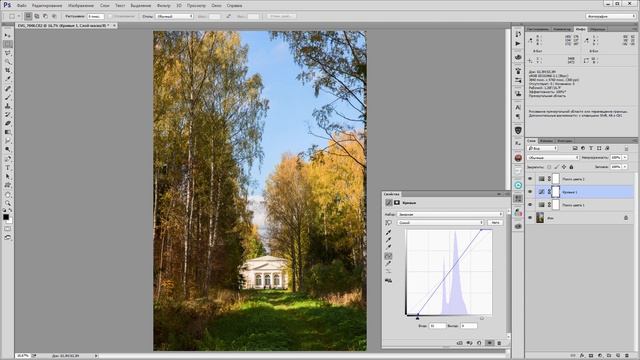Viewport: 640px width, 360px height.
Task: Select the Type tool
Action: tap(8, 168)
